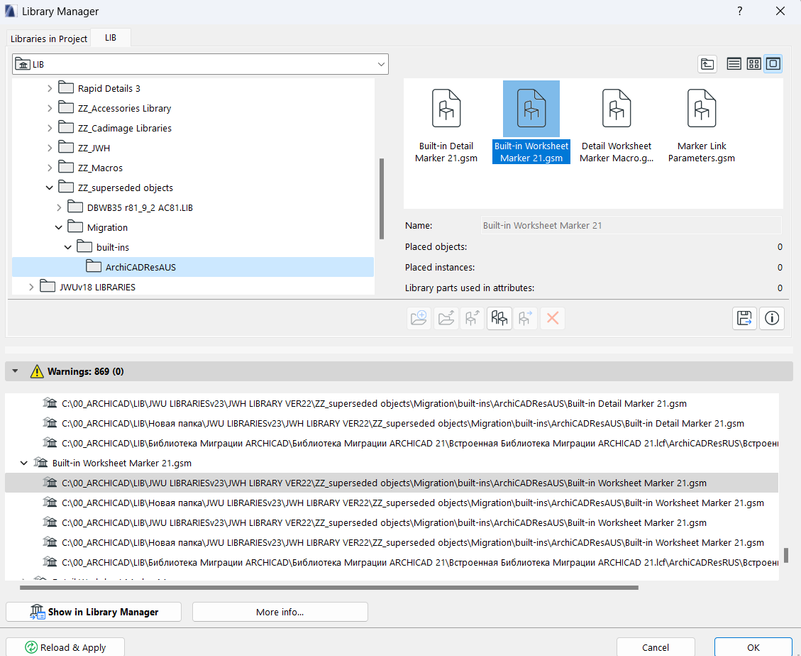
Task: Open the info icon button
Action: click(772, 318)
